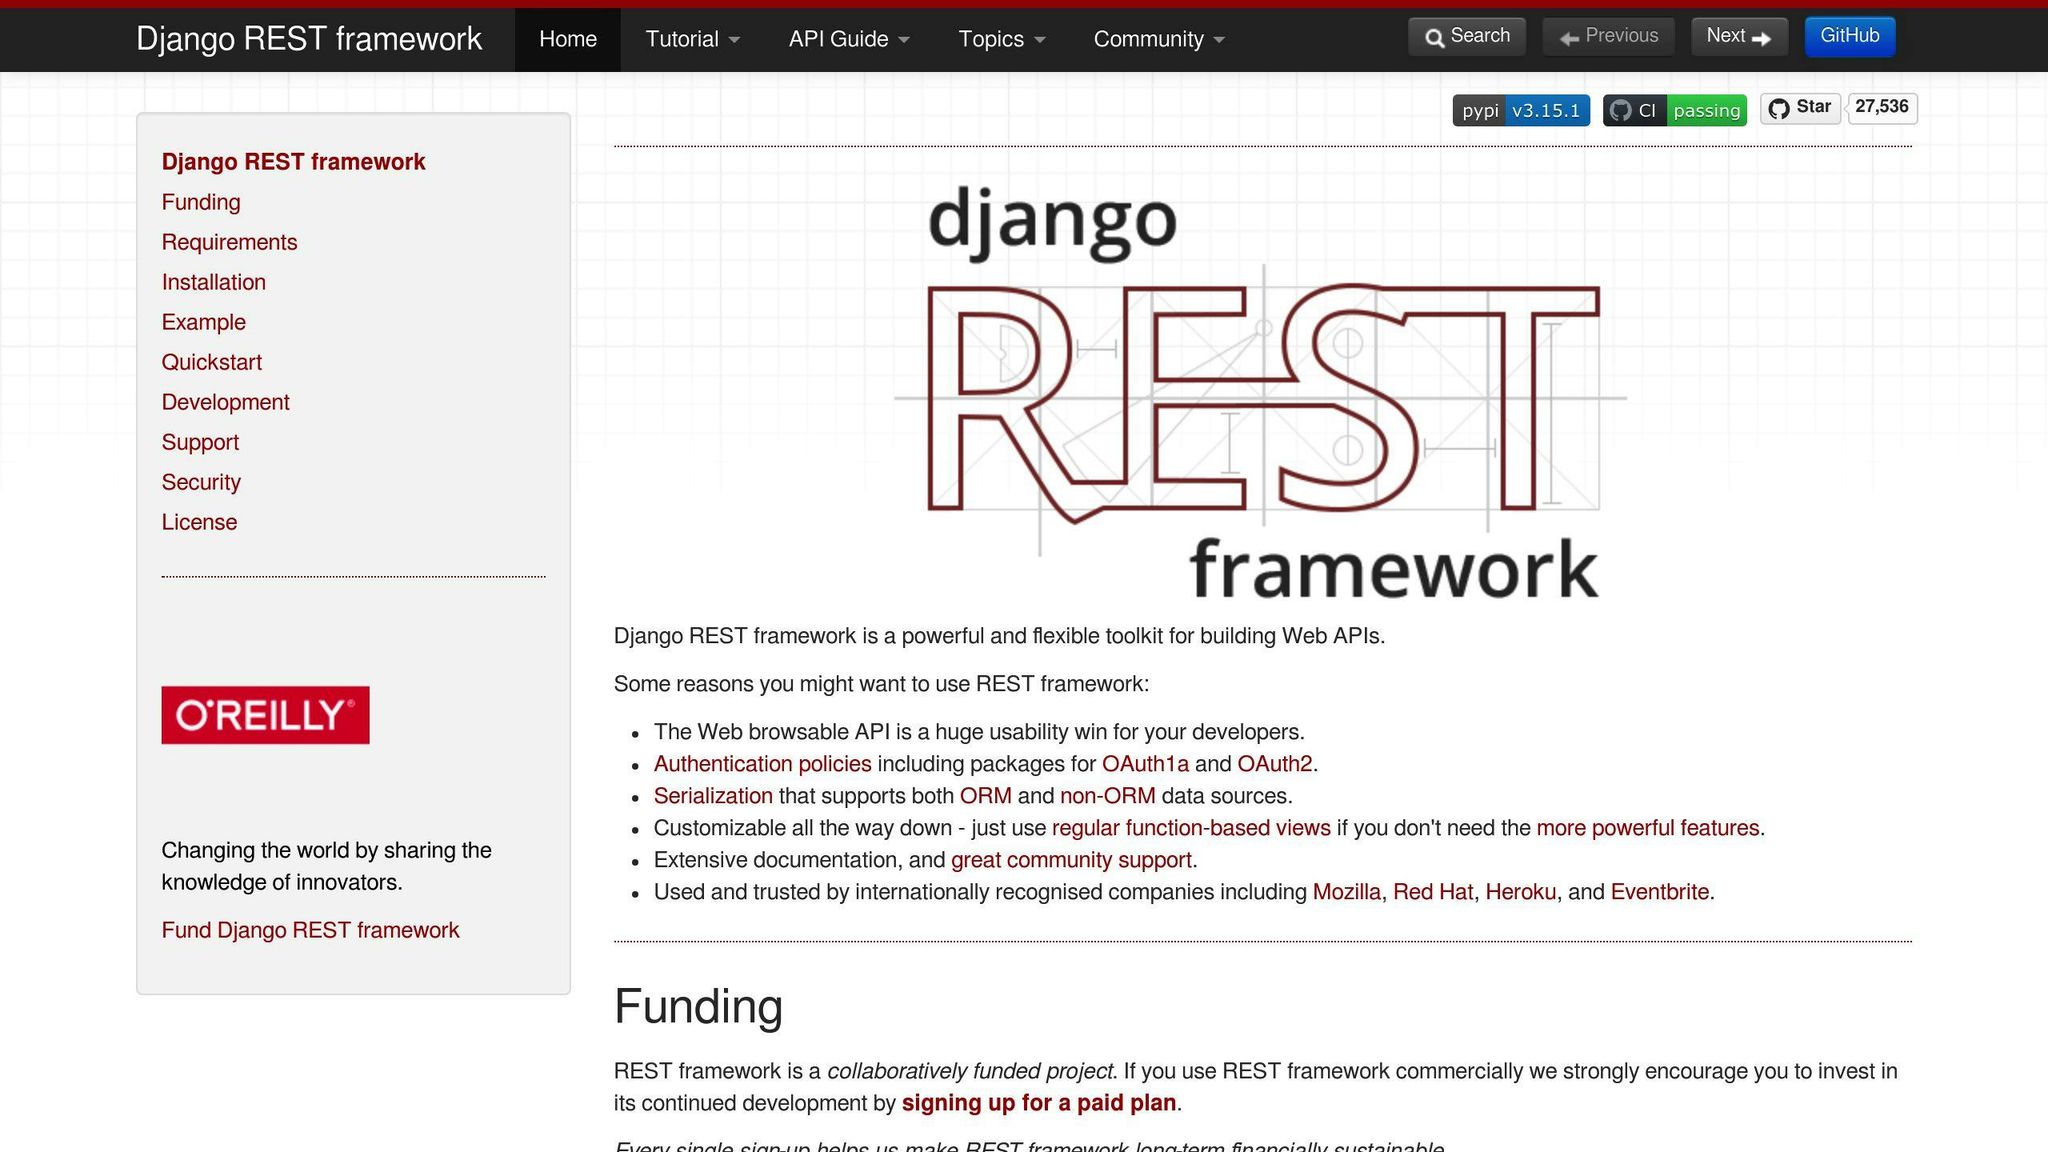Open the signing up for a paid plan link
This screenshot has width=2048, height=1152.
(x=1039, y=1103)
